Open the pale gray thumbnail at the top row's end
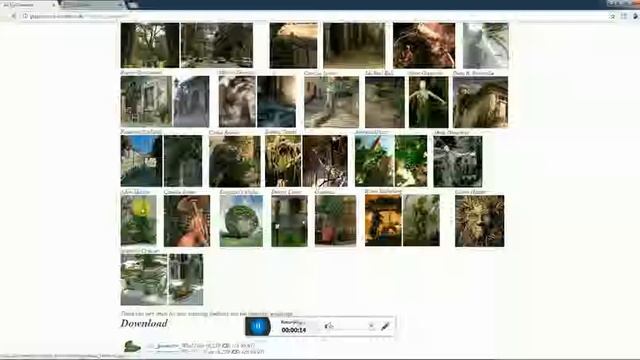The width and height of the screenshot is (640, 360). (x=486, y=45)
